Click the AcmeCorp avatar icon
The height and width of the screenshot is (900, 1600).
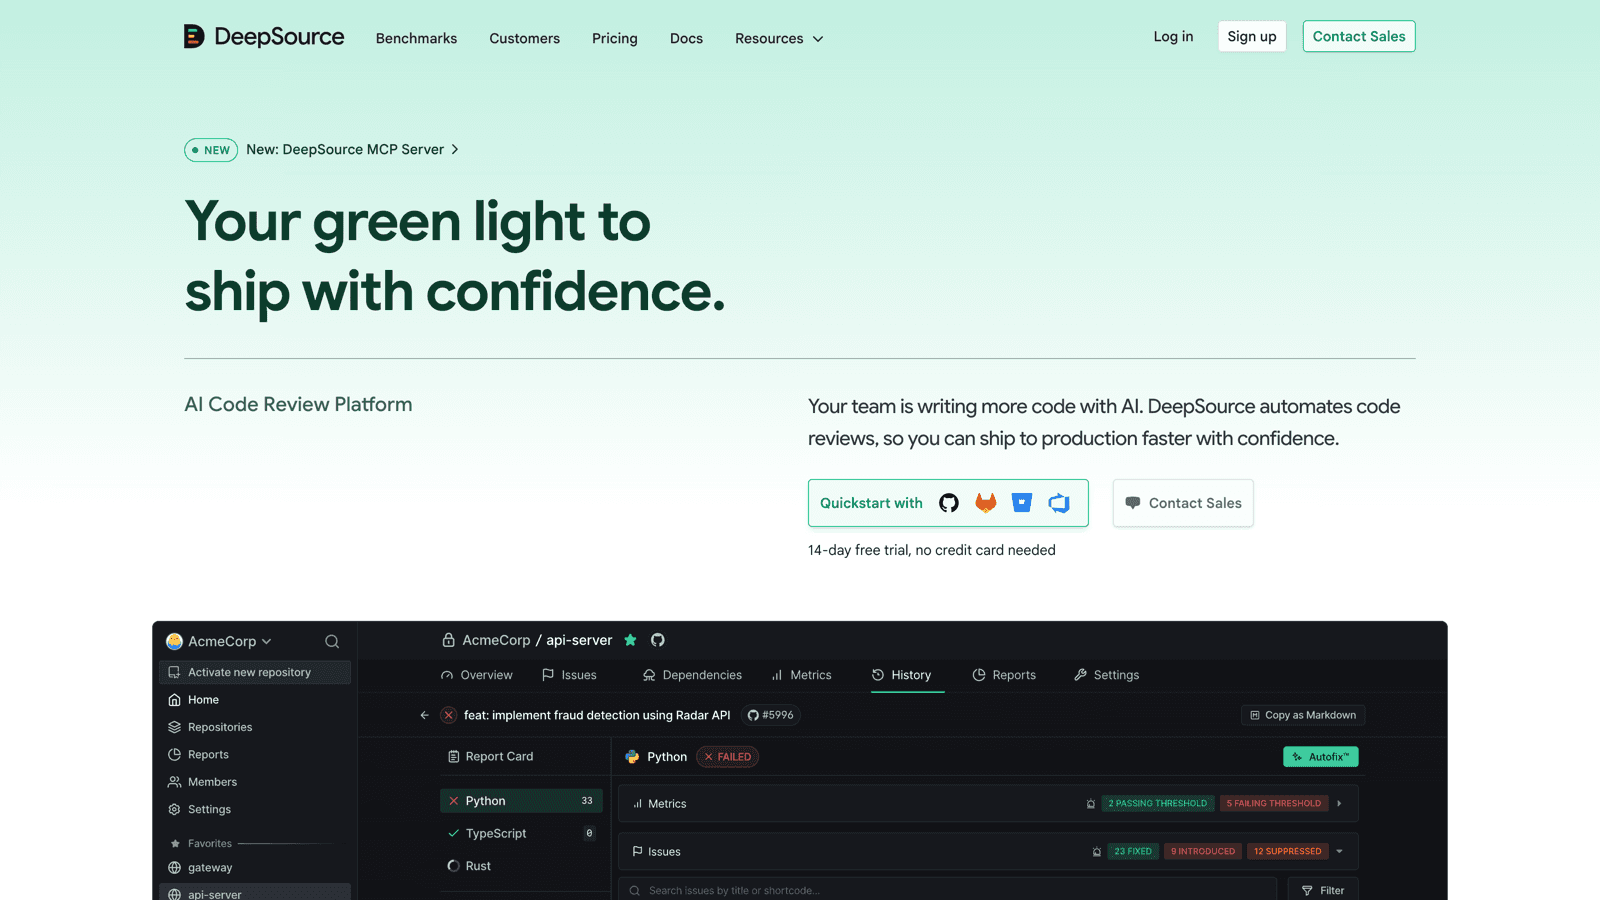click(175, 641)
